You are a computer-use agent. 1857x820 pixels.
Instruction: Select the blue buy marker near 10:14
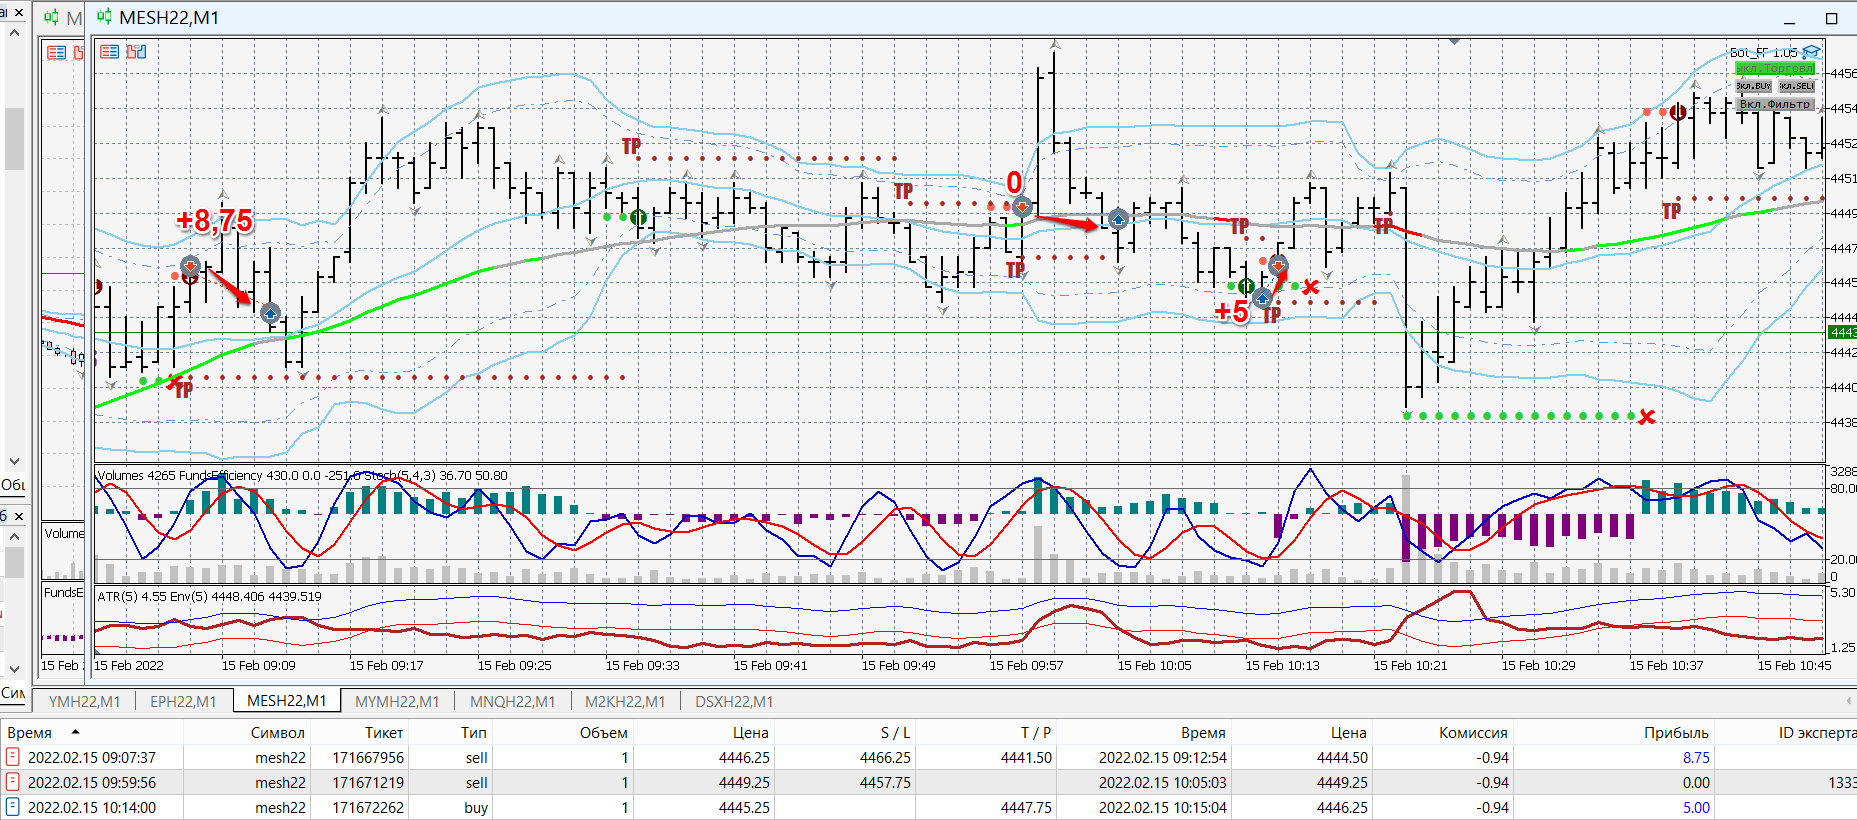[1262, 298]
